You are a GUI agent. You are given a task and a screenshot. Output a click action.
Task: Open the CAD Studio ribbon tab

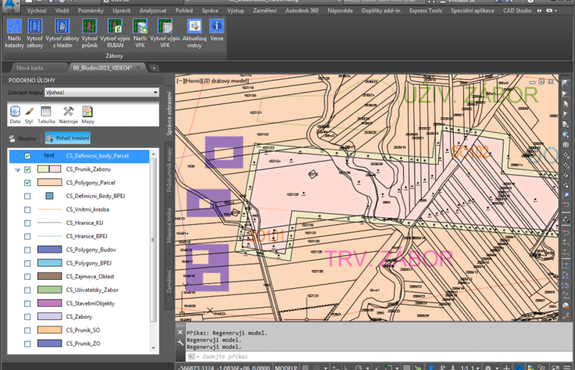point(517,11)
